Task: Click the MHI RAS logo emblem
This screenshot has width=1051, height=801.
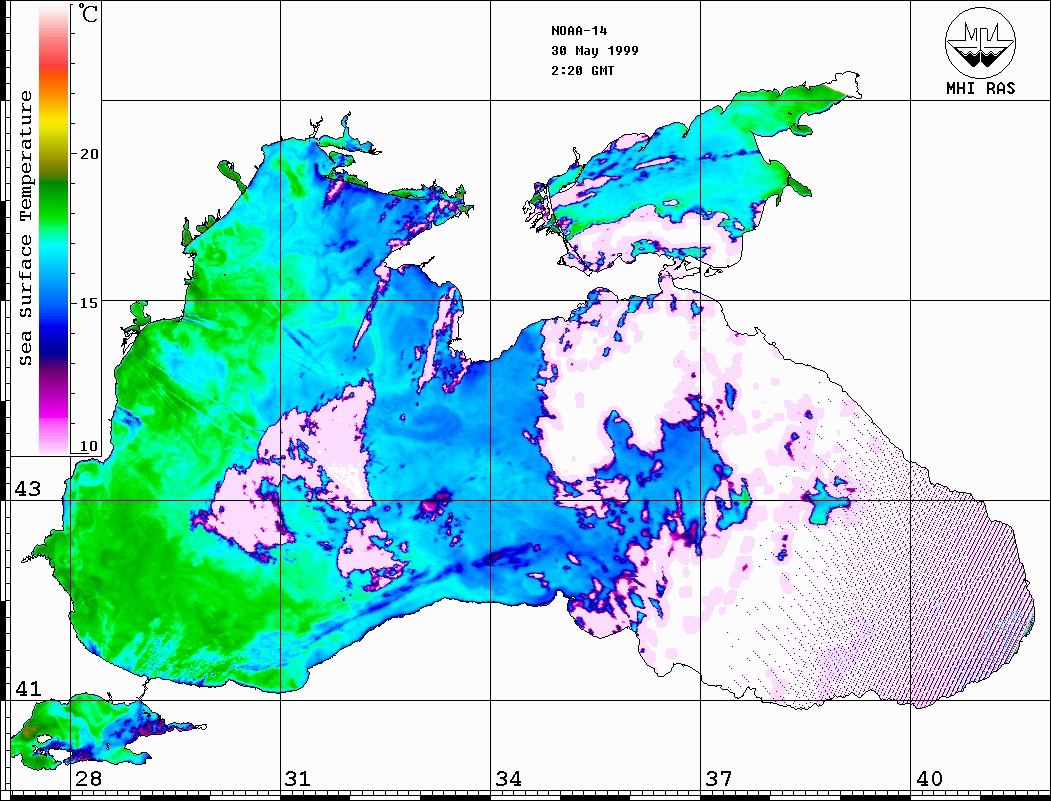Action: 980,42
